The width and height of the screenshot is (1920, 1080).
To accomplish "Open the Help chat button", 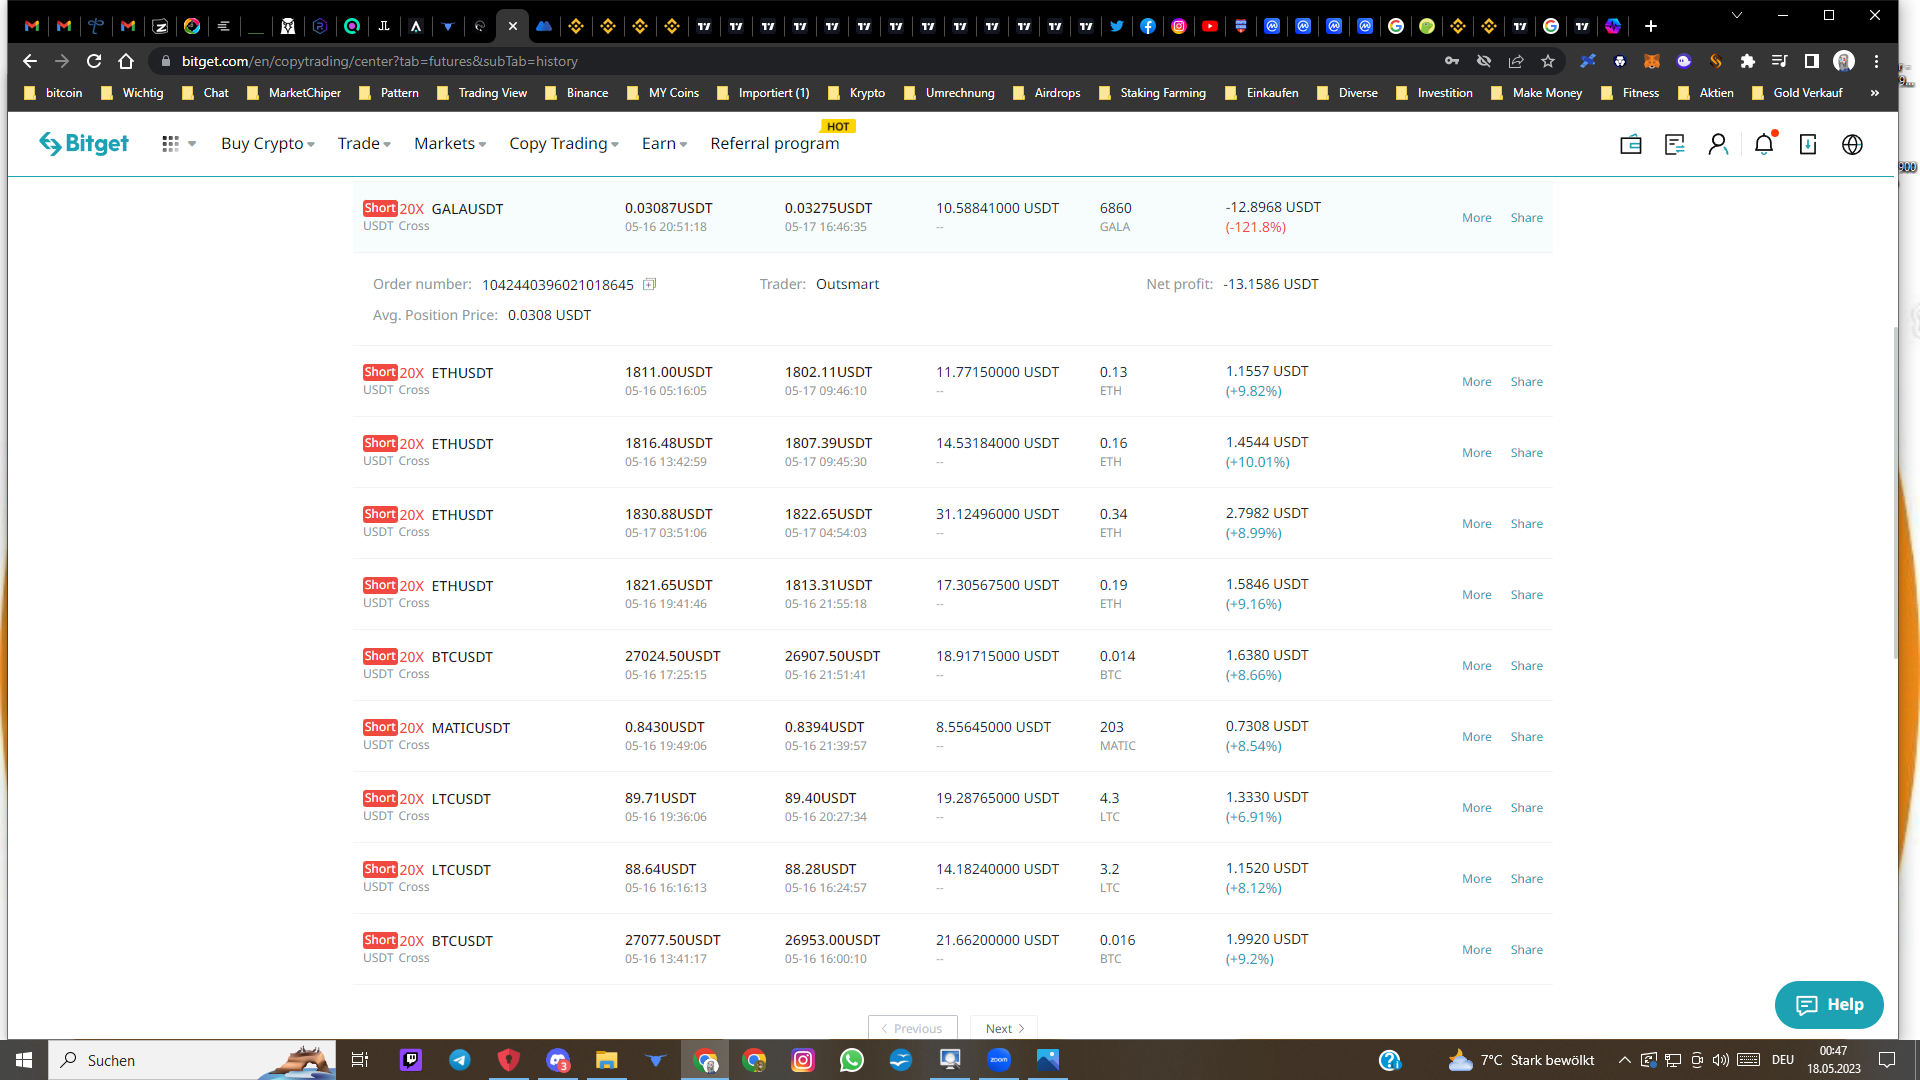I will (1829, 1005).
